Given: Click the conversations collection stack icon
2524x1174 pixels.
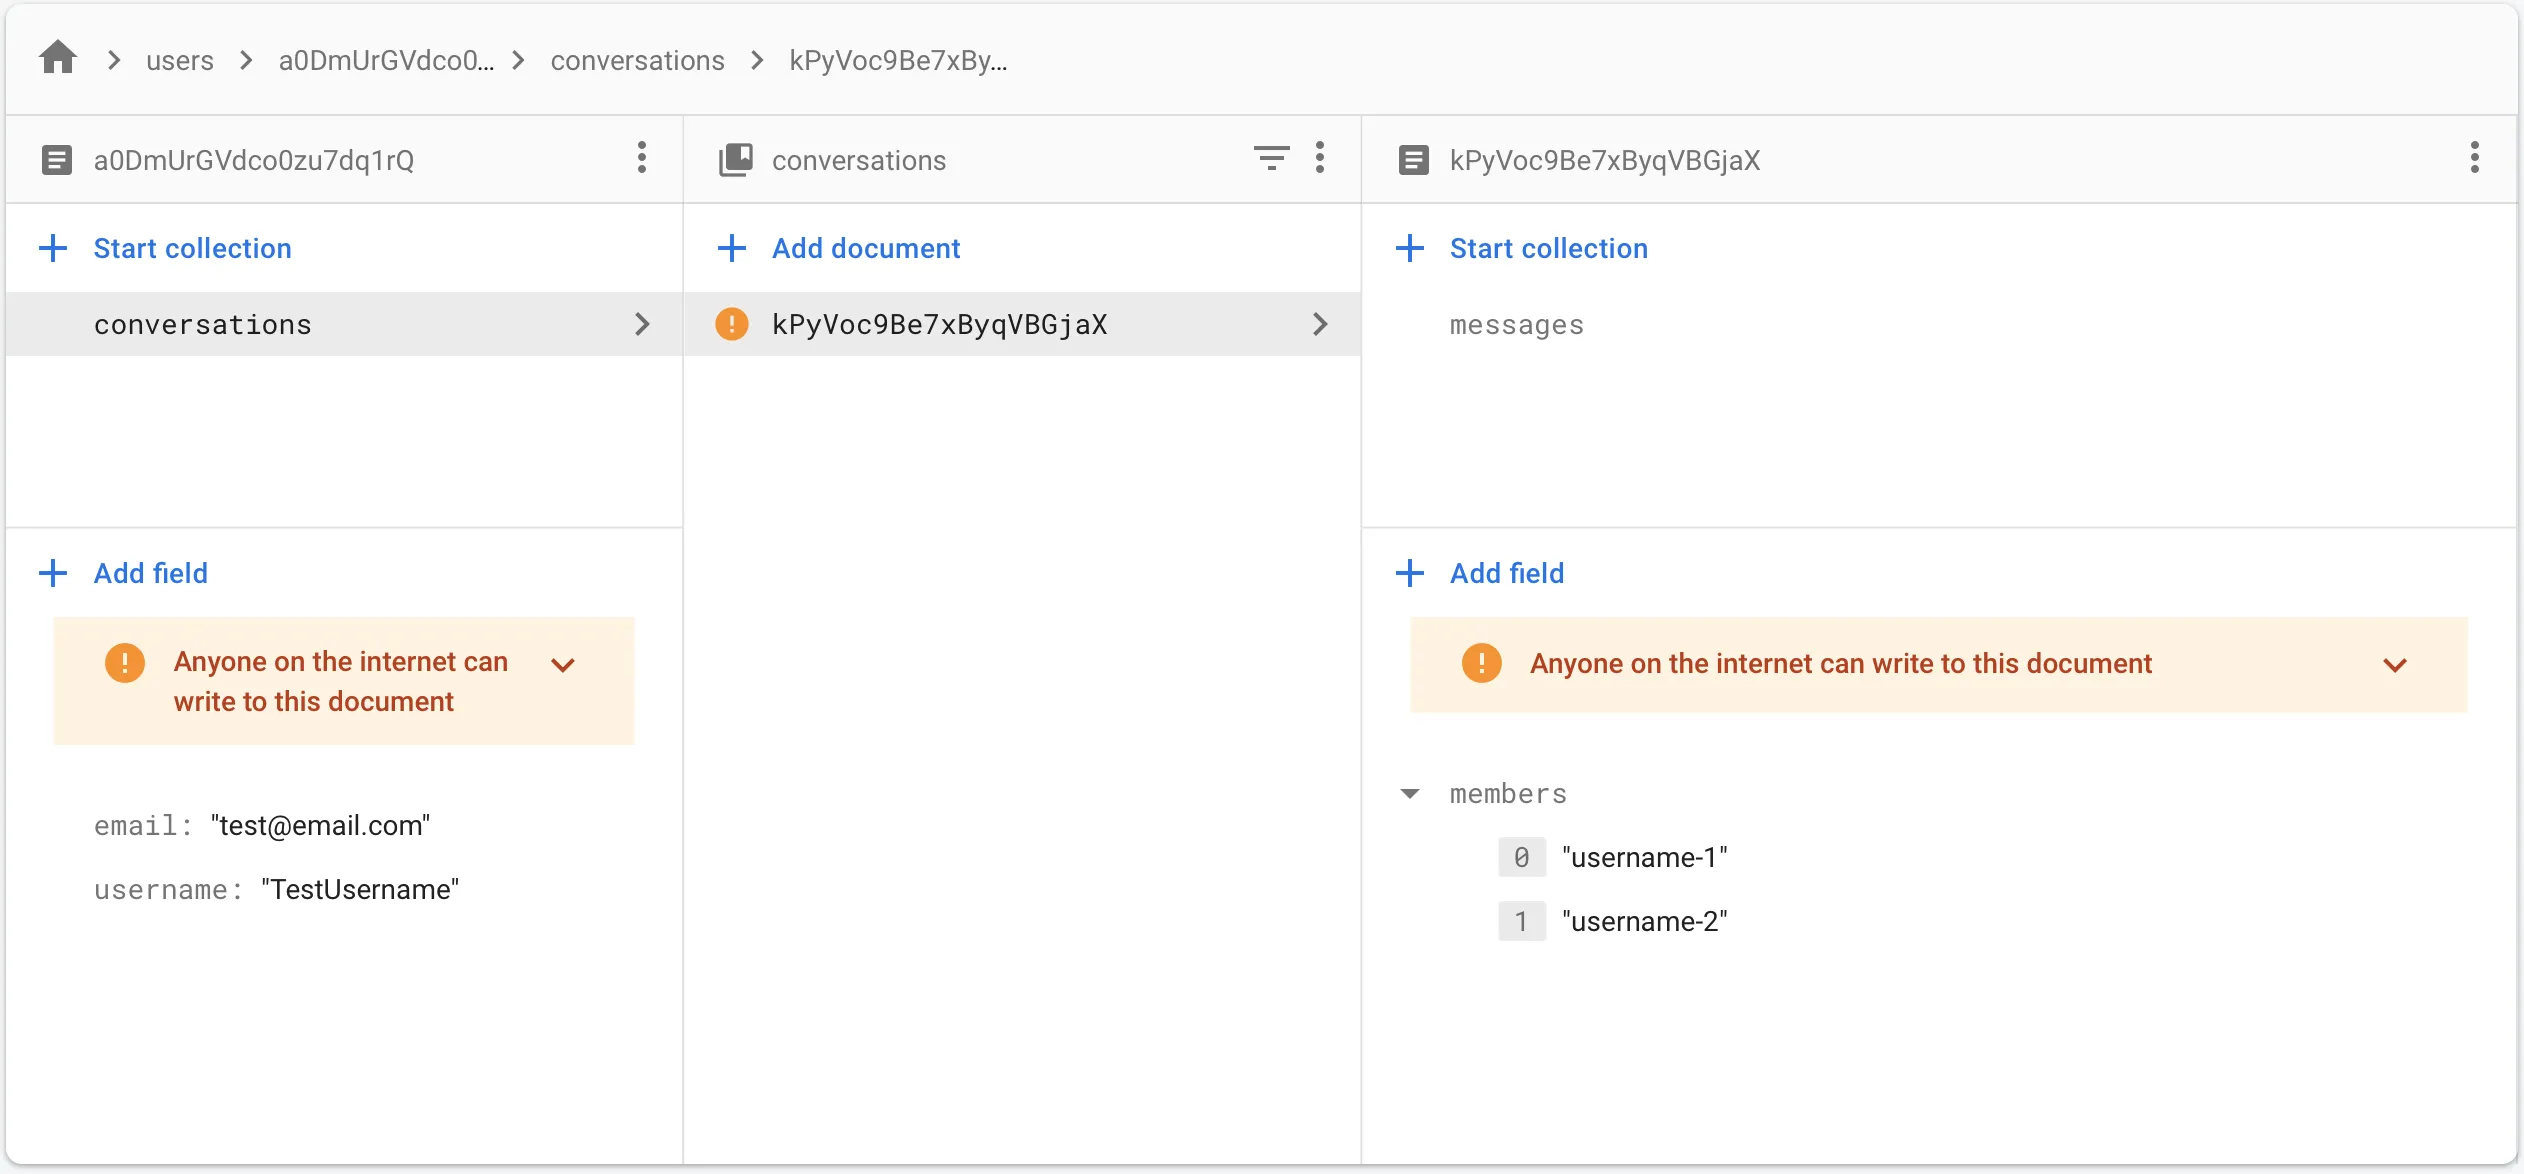Looking at the screenshot, I should coord(736,159).
